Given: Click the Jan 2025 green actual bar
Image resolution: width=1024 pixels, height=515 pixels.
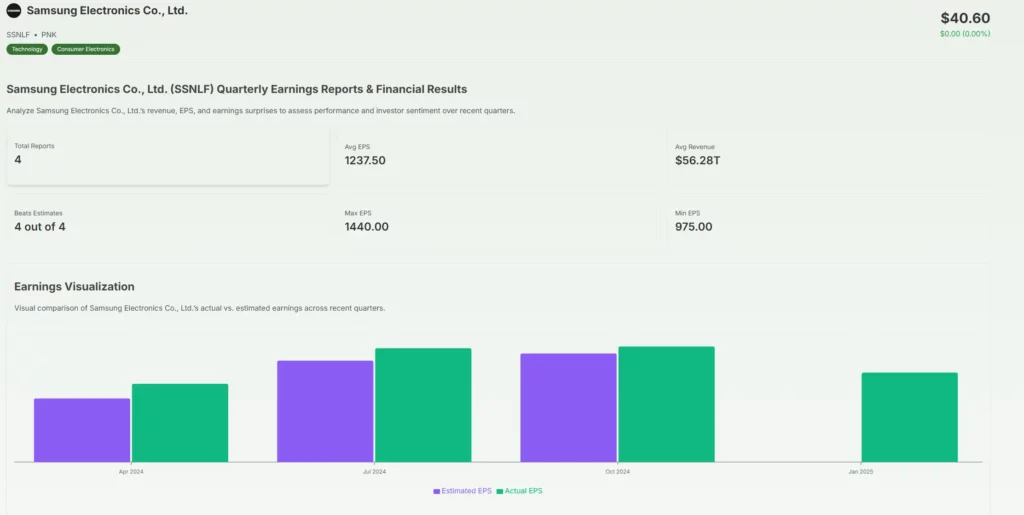Looking at the screenshot, I should pos(909,417).
